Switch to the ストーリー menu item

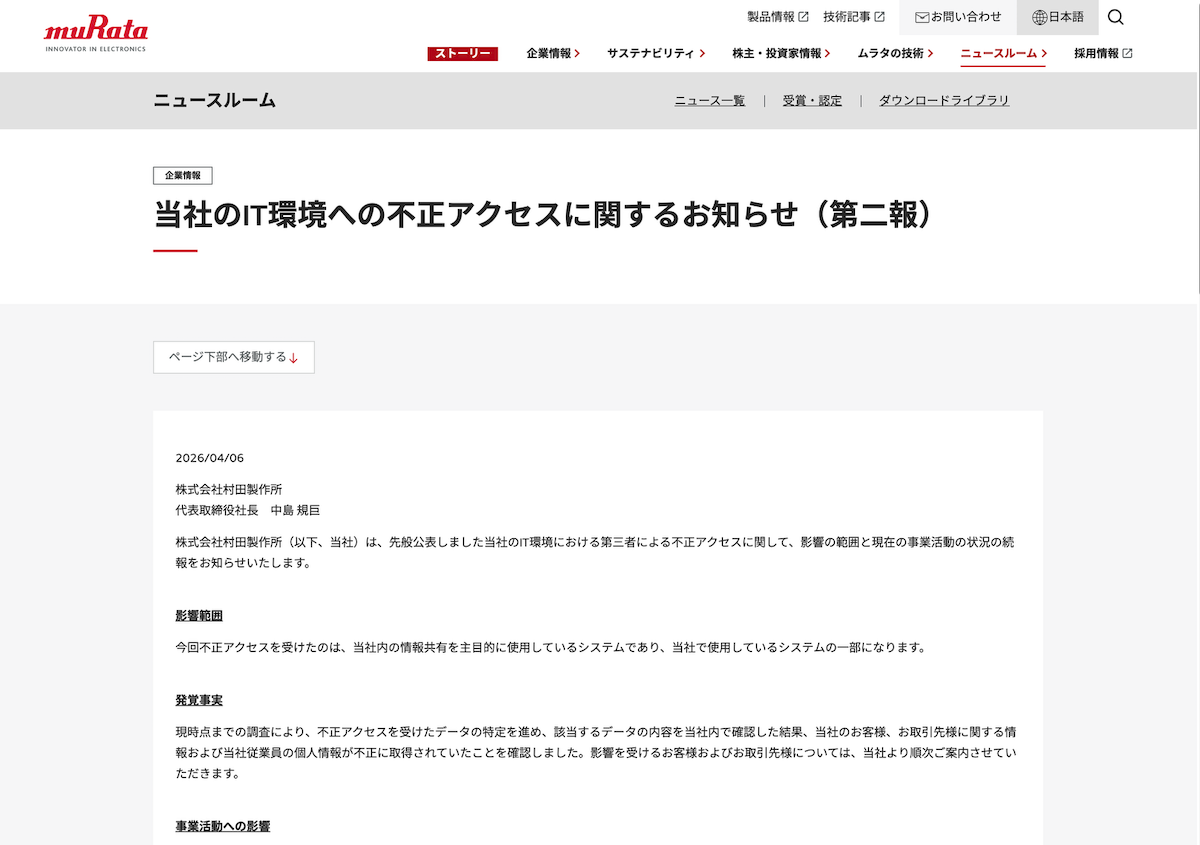(x=462, y=54)
